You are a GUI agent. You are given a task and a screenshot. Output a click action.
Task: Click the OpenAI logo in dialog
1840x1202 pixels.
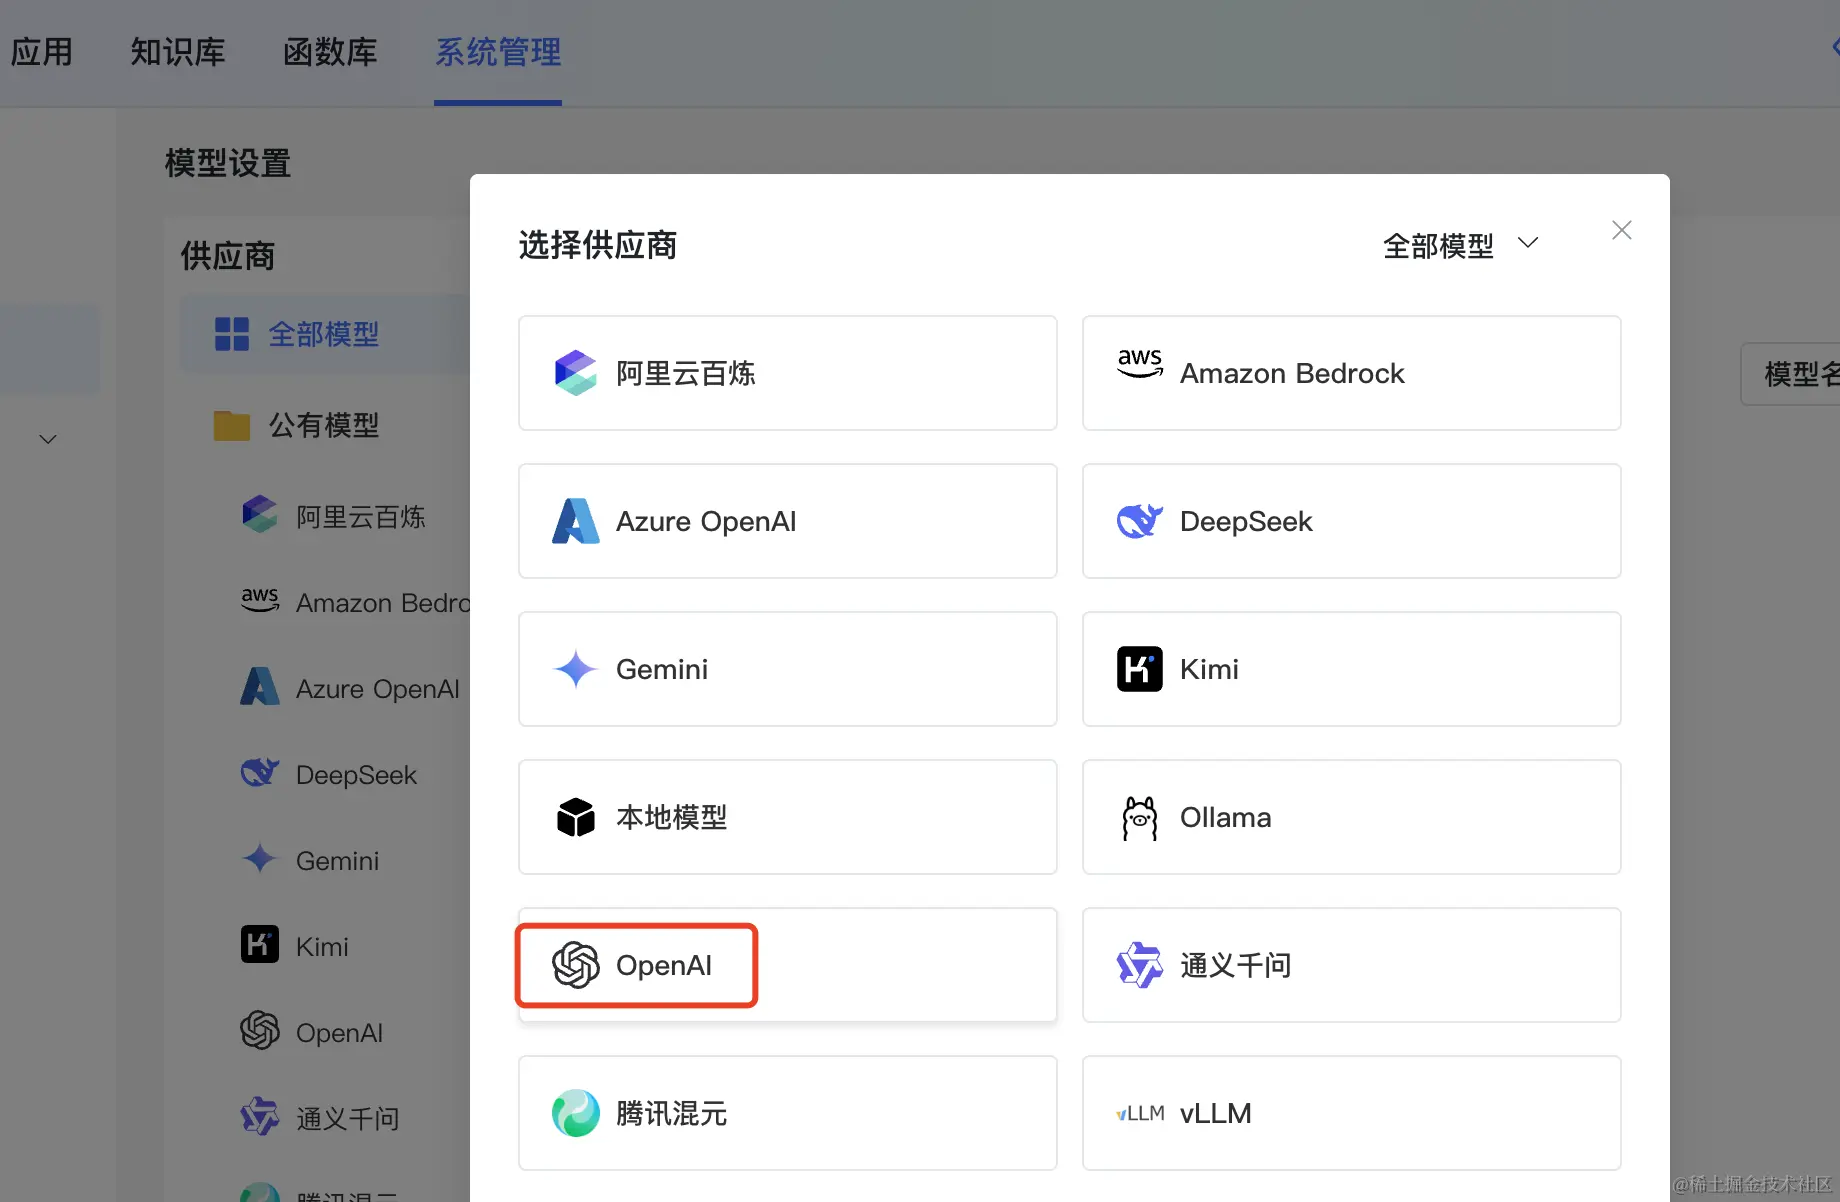point(576,965)
